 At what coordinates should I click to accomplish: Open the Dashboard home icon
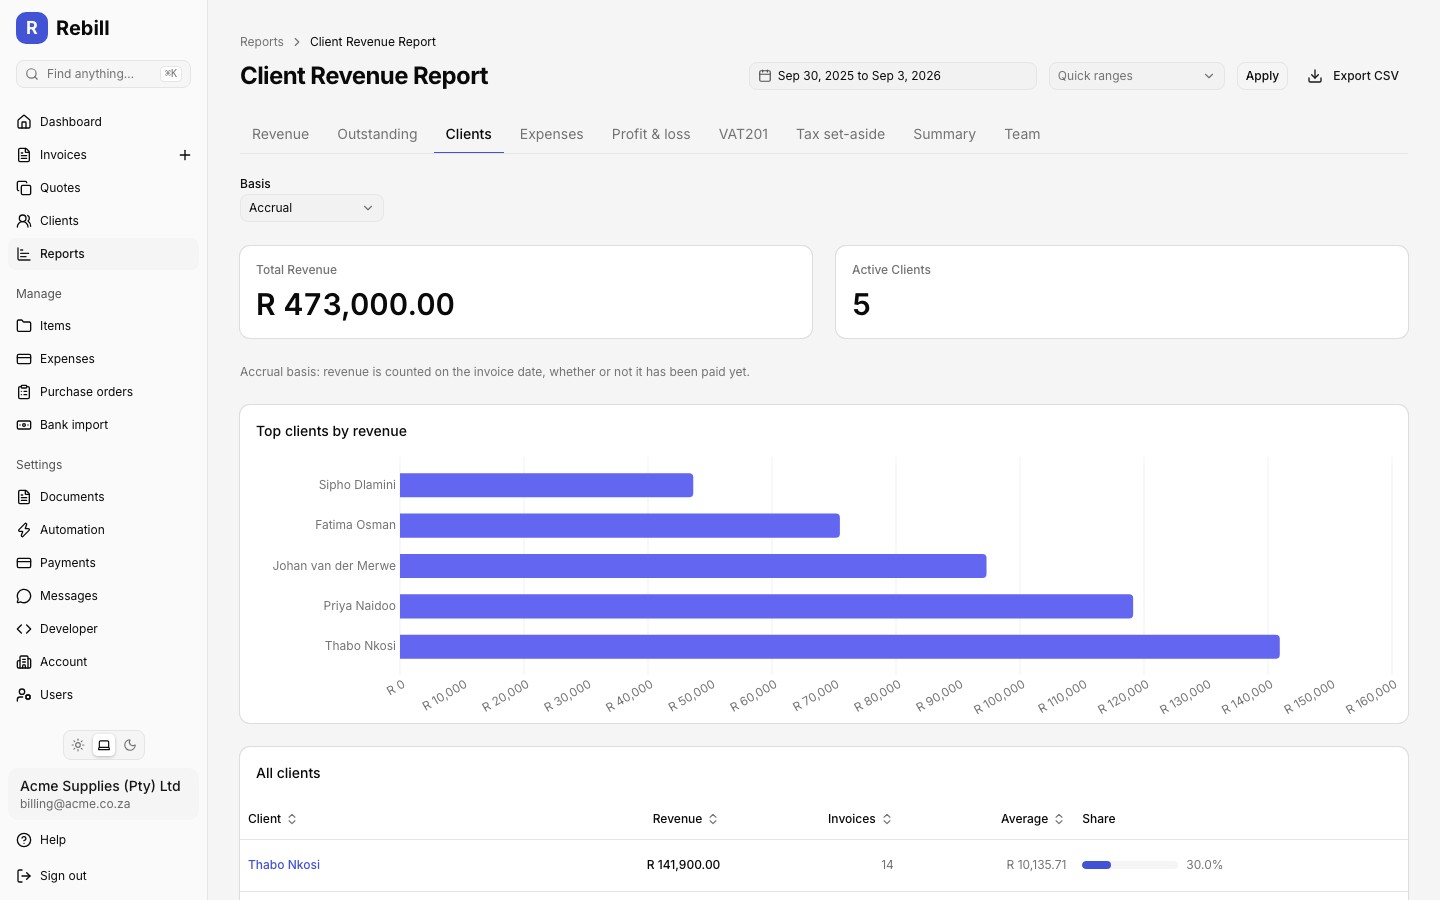[x=24, y=122]
